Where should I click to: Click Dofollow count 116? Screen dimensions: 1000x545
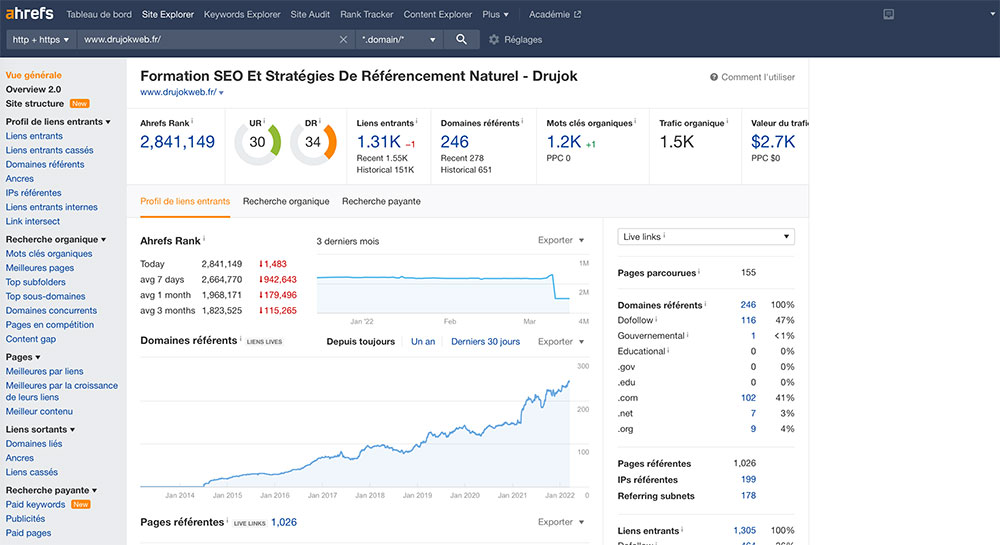(748, 320)
